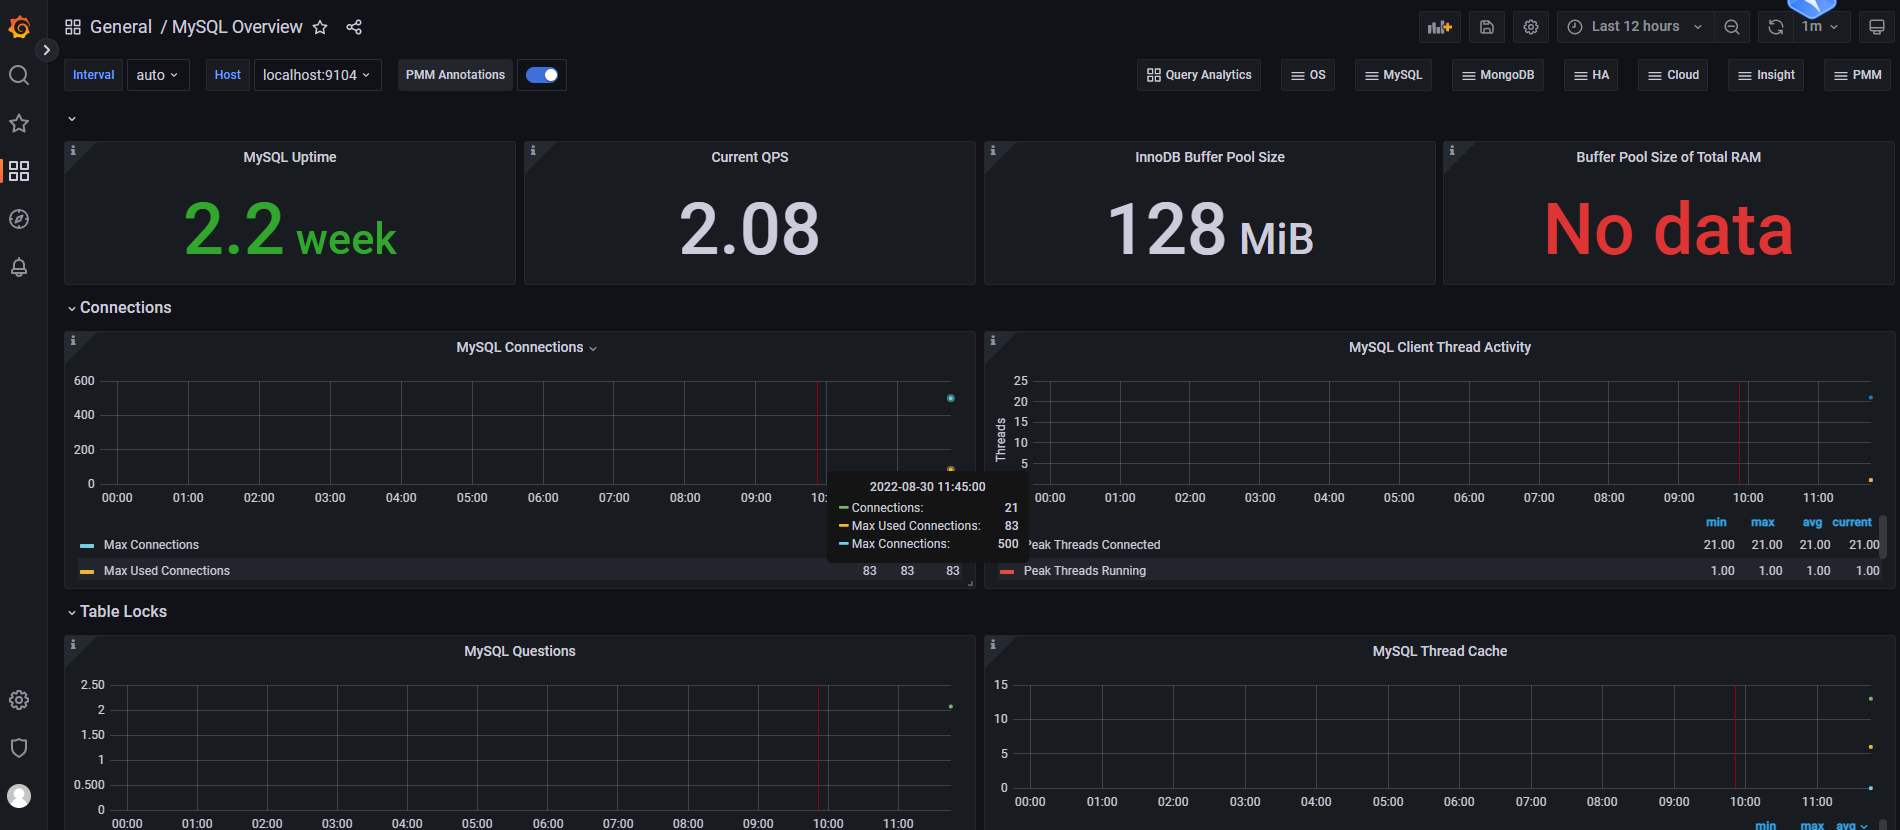This screenshot has width=1900, height=830.
Task: Open the Last 12 hours time picker
Action: [1635, 27]
